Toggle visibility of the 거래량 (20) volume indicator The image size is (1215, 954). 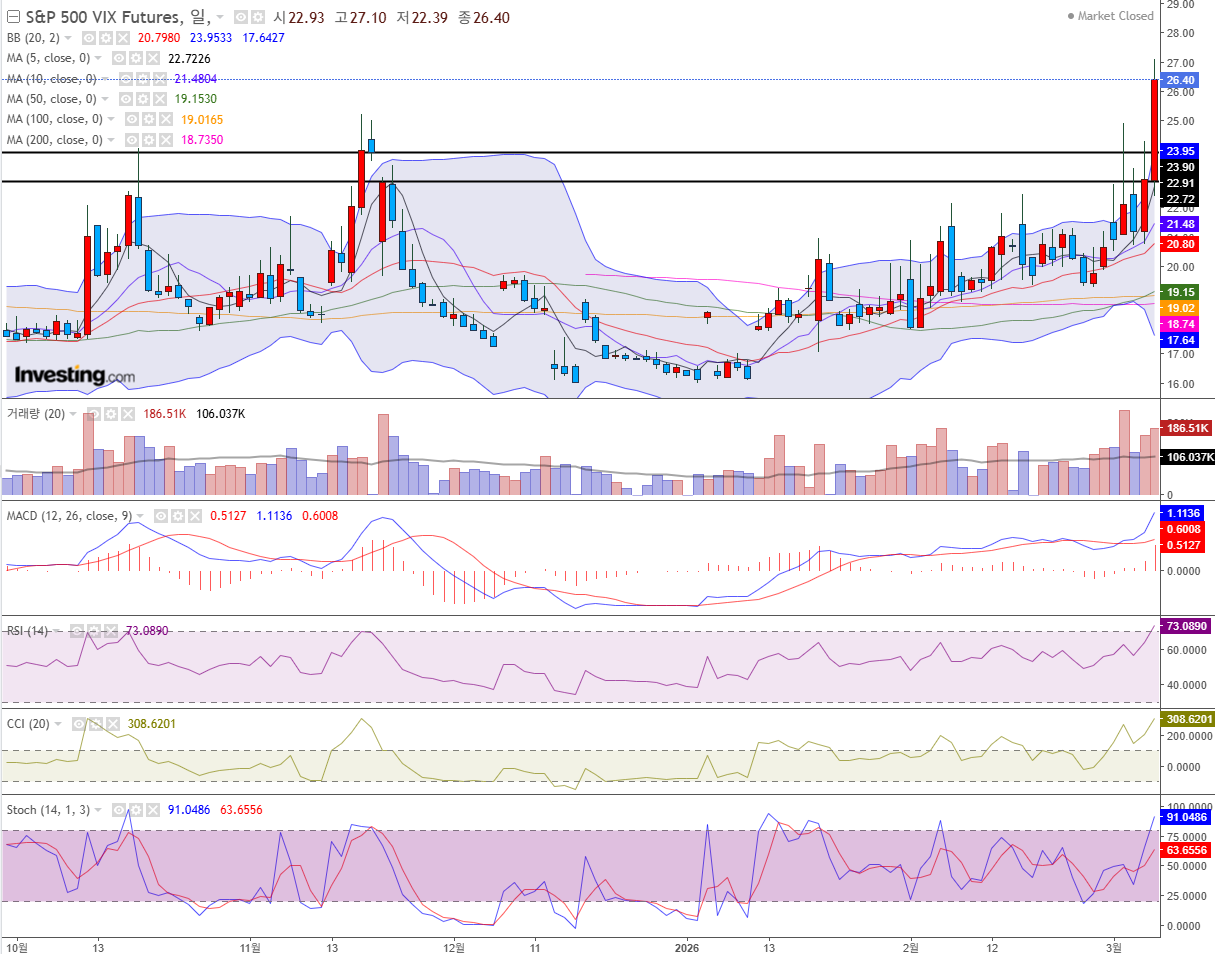coord(94,414)
